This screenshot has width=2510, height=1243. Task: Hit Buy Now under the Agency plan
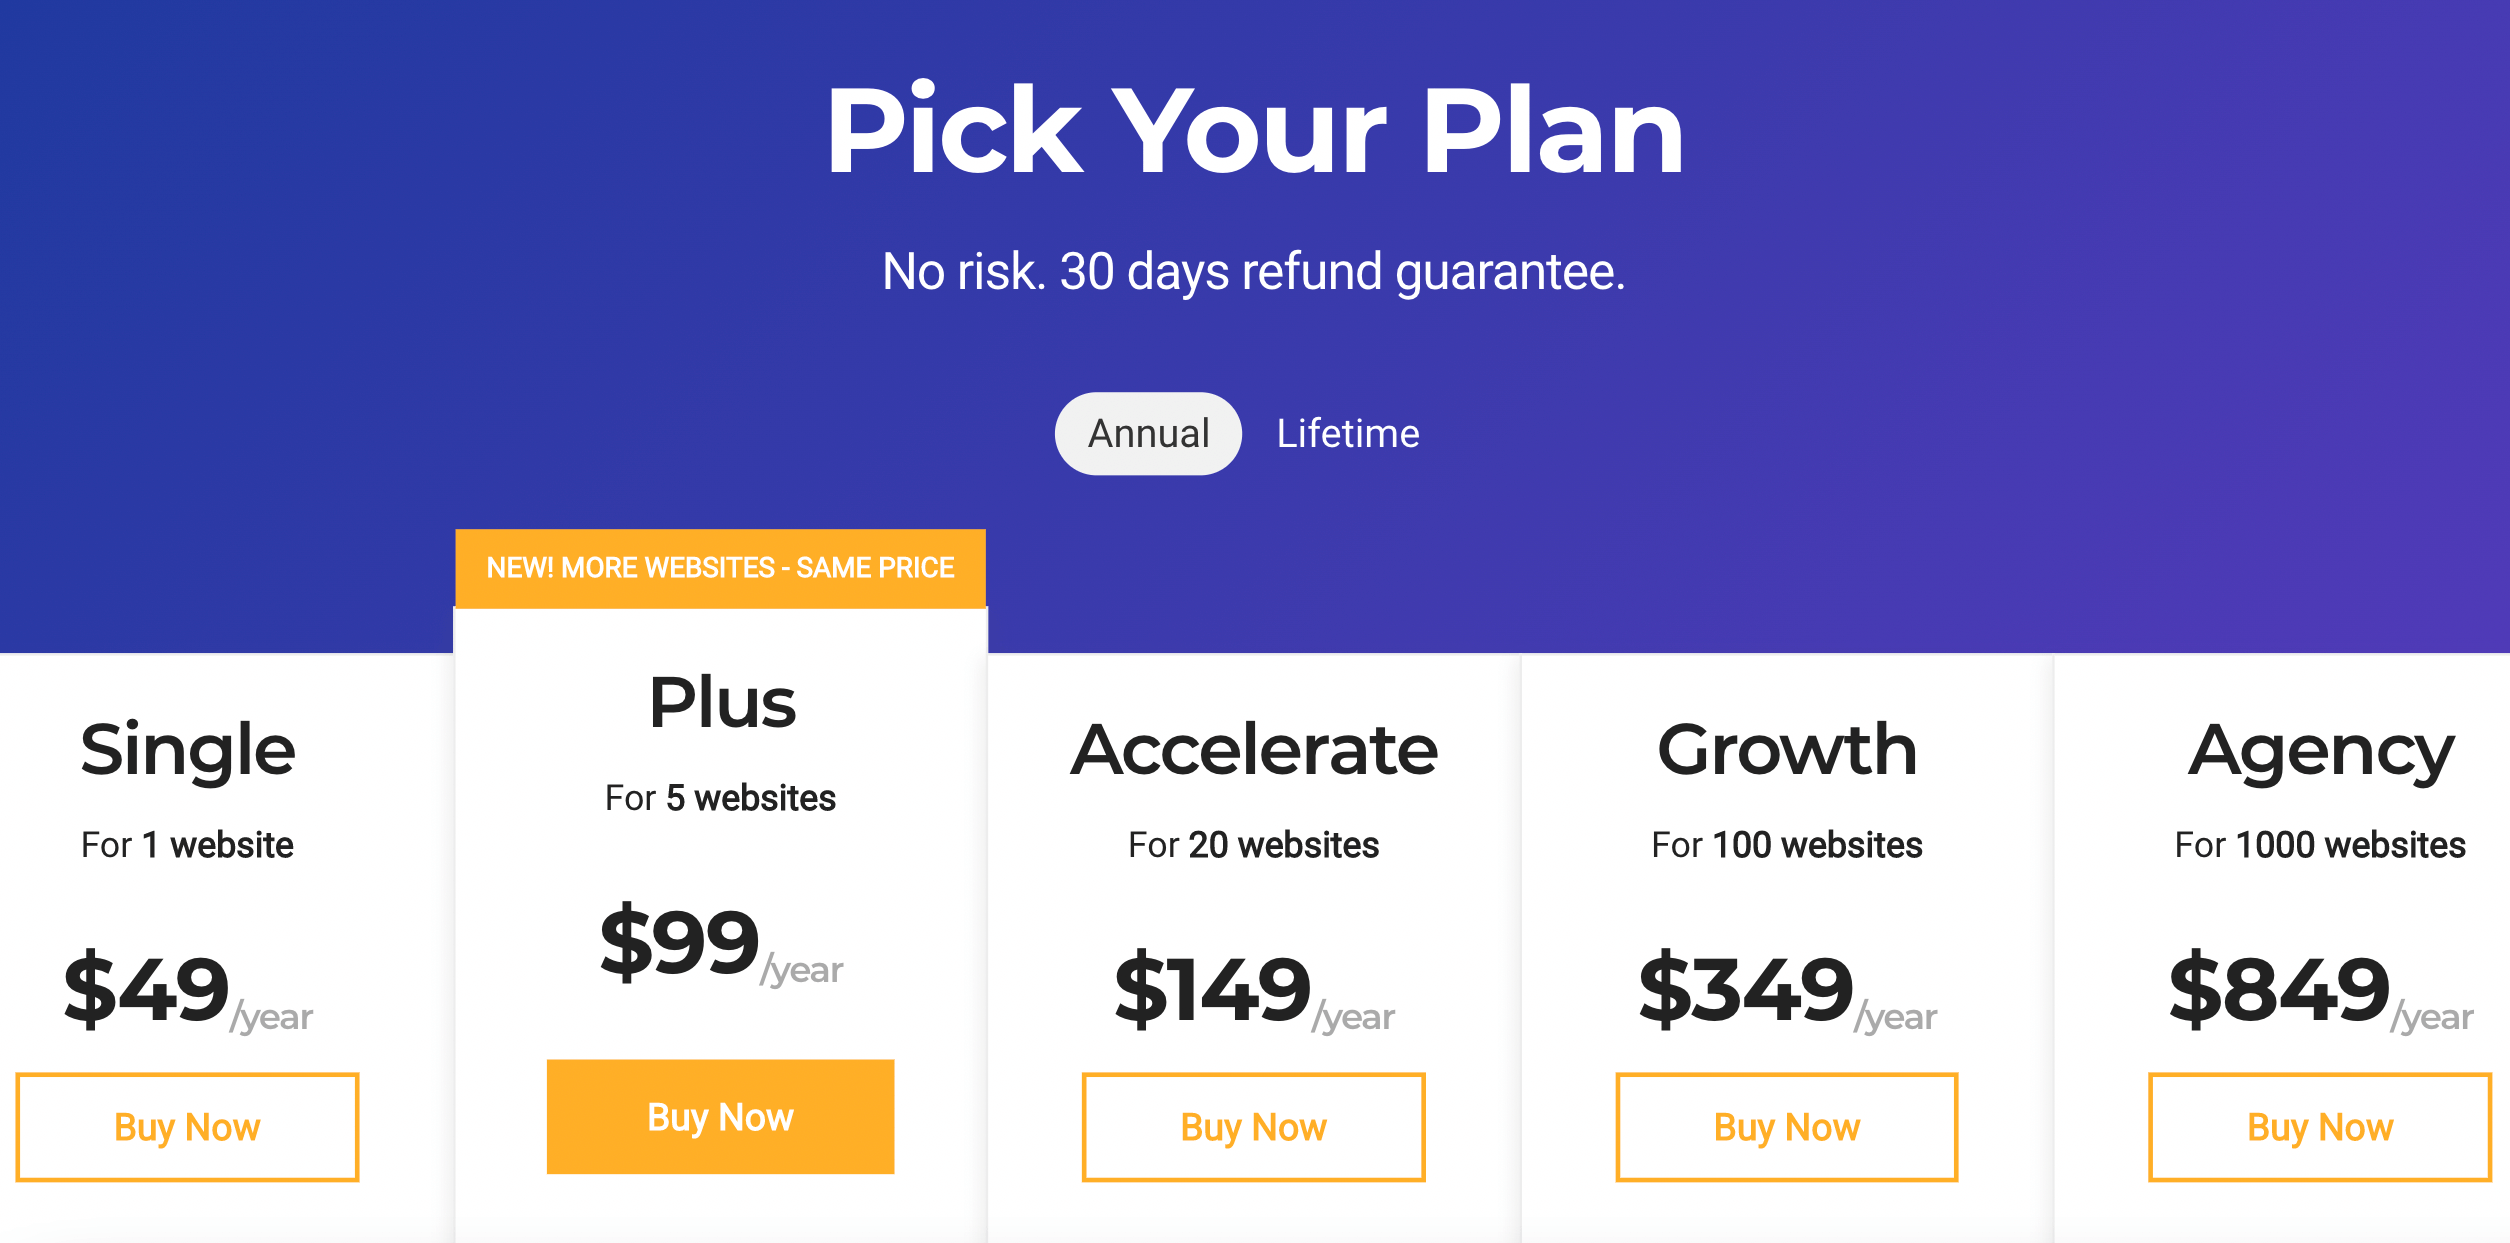pyautogui.click(x=2319, y=1127)
